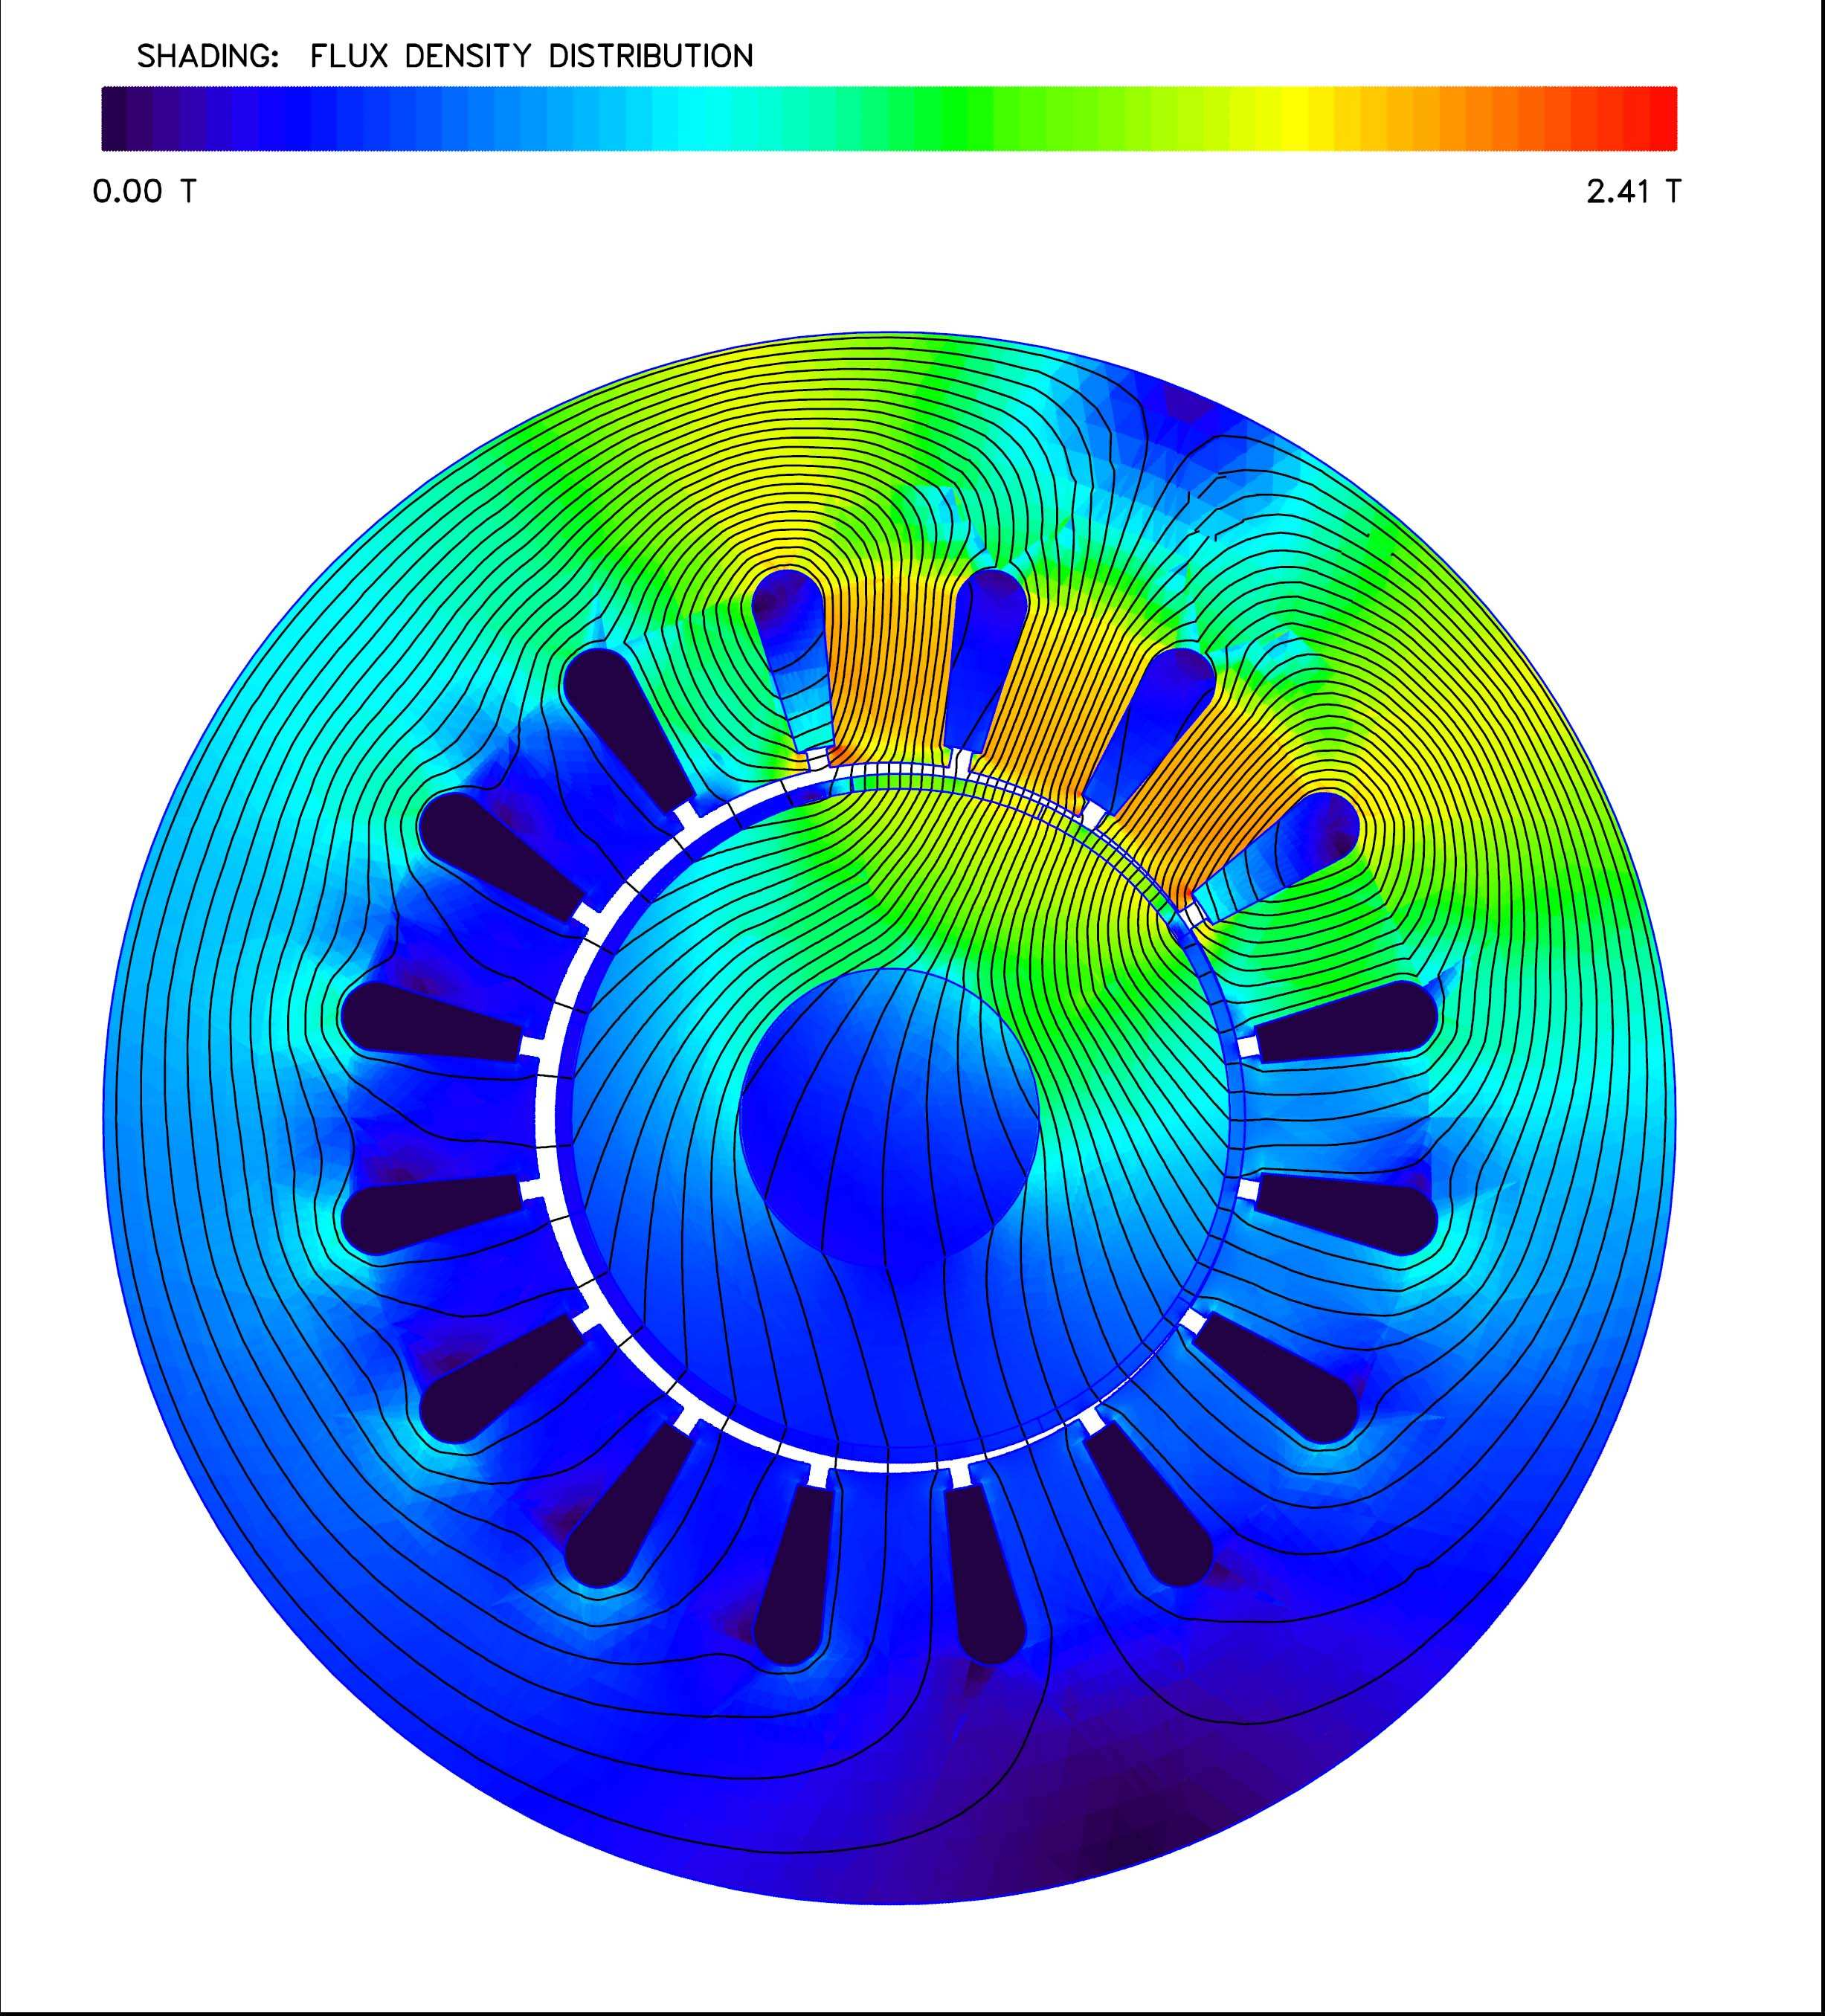Click the 'SHADING: FLUX DENSITY DISTRIBUTION' title text
The image size is (1825, 2016).
[445, 56]
